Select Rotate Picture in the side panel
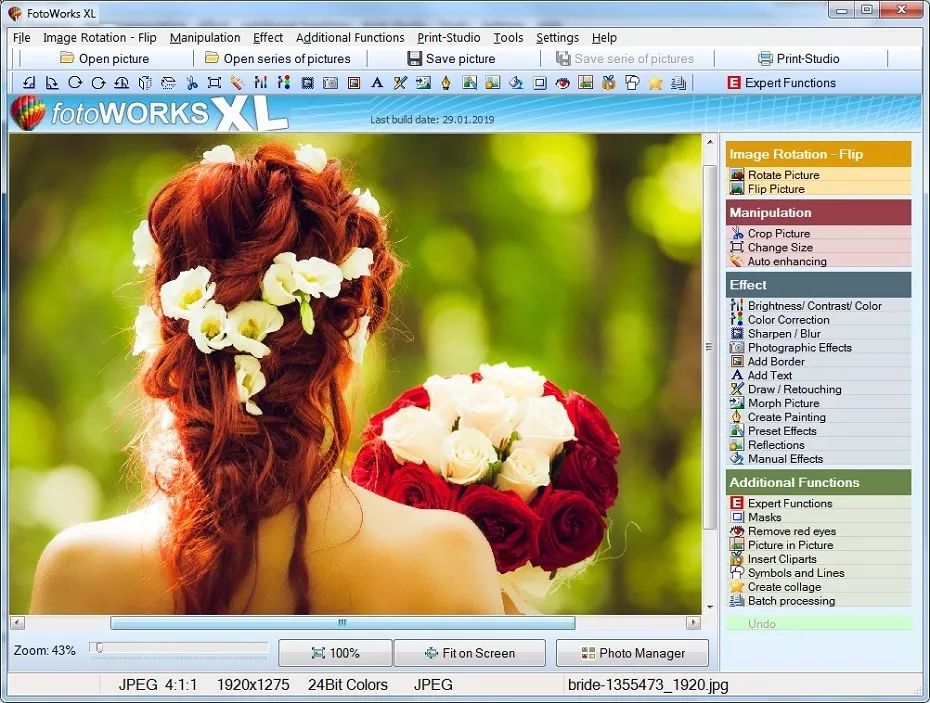This screenshot has height=703, width=930. [783, 175]
